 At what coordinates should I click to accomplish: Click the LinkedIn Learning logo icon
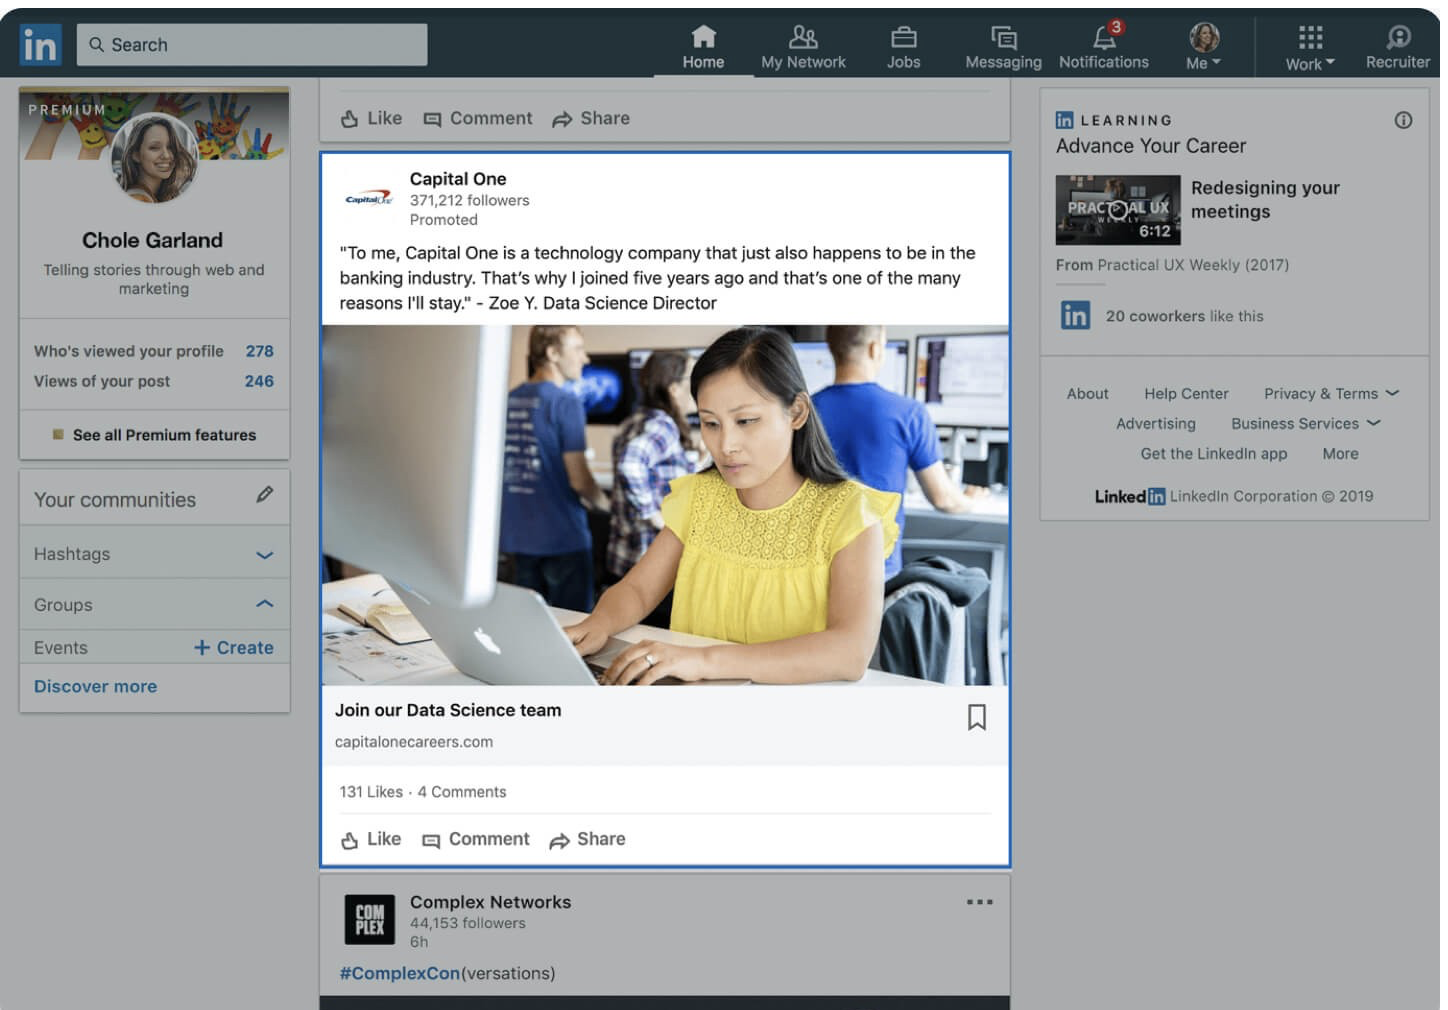(x=1064, y=120)
